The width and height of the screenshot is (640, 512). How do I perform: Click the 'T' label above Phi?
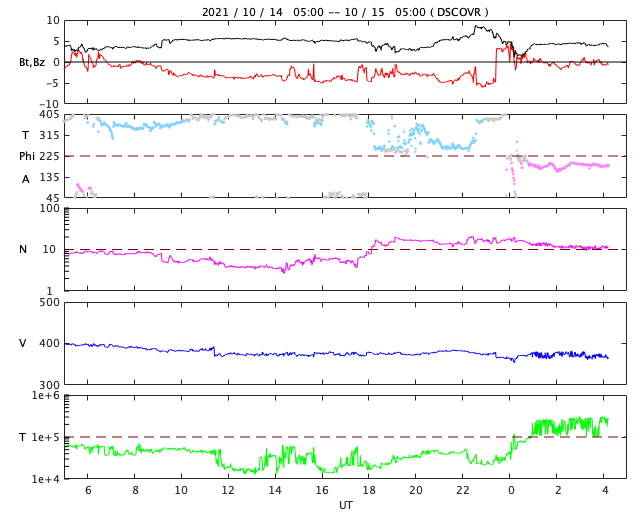[x=25, y=135]
